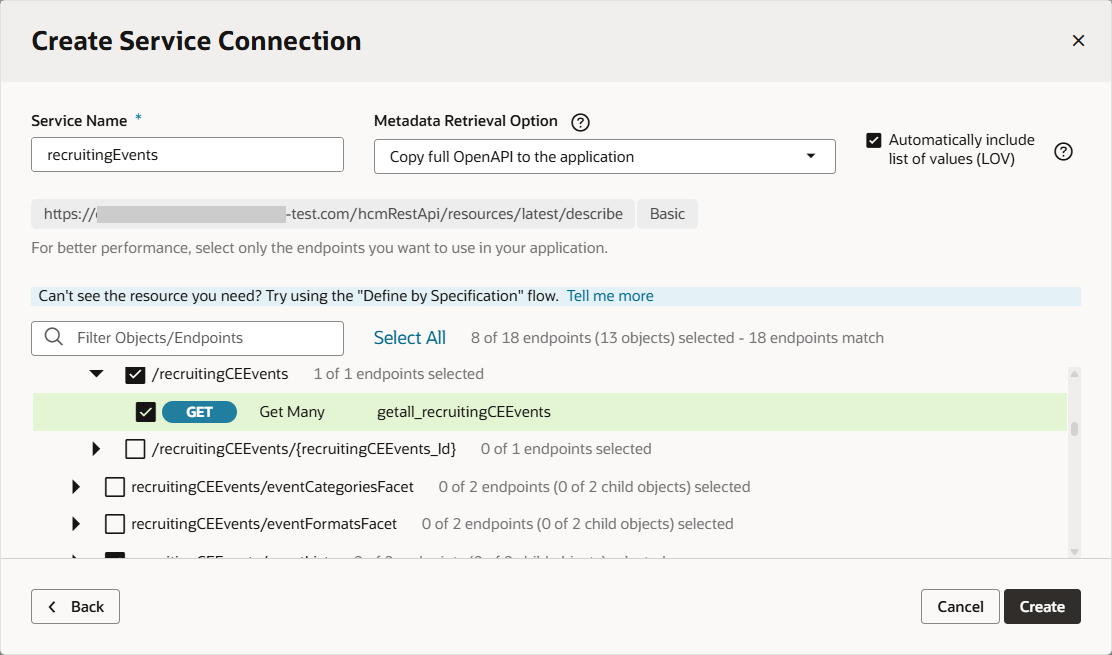Screen dimensions: 1112x655
Task: Click the GET method badge on Get Many
Action: [199, 411]
